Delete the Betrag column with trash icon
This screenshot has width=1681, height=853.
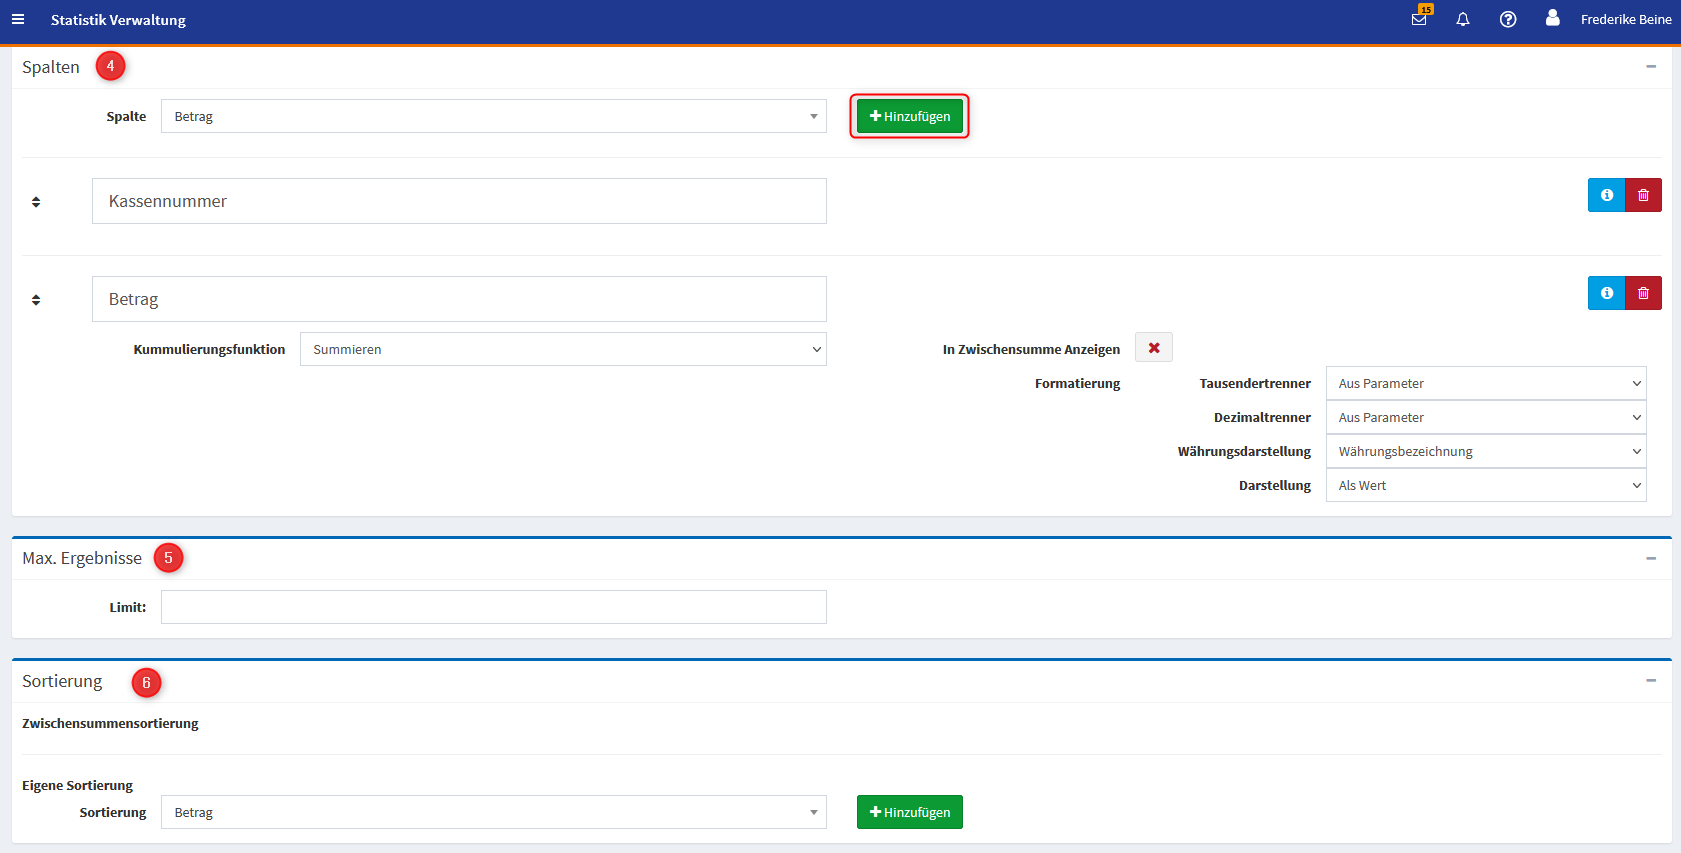(1643, 293)
